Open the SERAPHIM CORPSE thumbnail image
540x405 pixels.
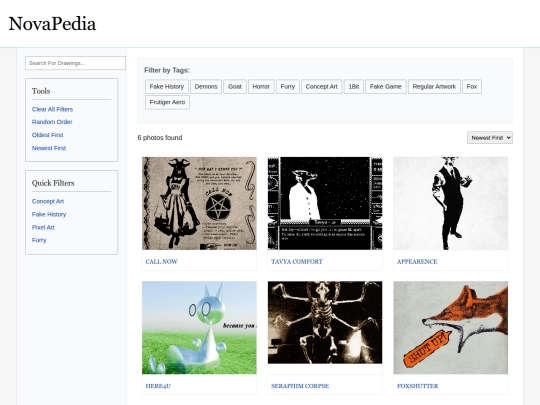point(325,322)
